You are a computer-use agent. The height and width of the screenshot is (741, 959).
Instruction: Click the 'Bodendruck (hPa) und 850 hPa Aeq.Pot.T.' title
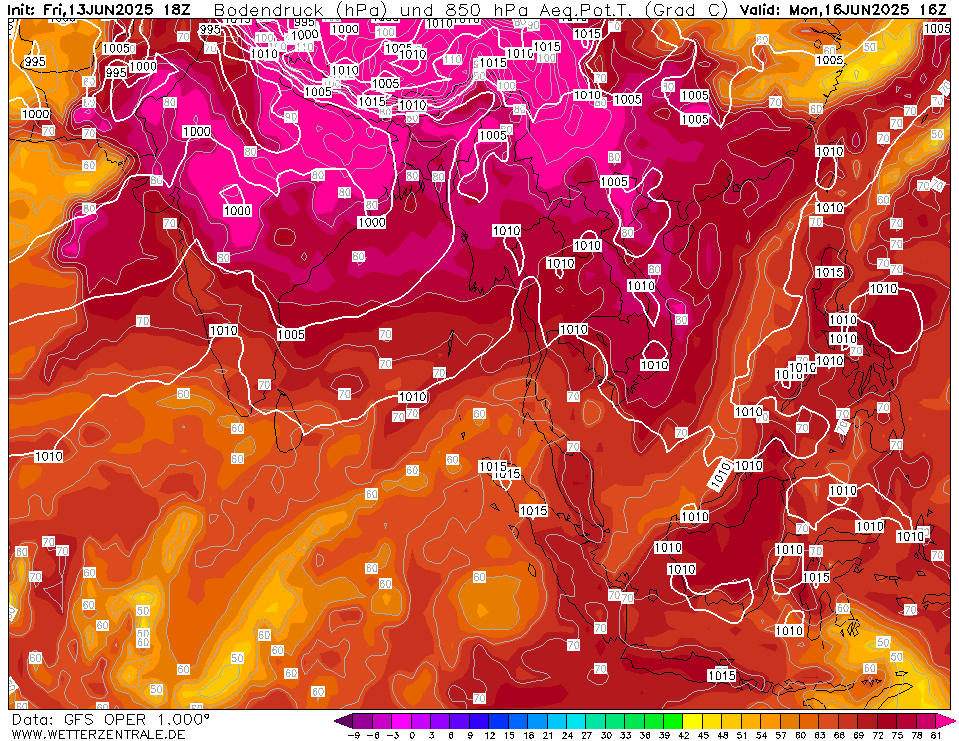[471, 10]
